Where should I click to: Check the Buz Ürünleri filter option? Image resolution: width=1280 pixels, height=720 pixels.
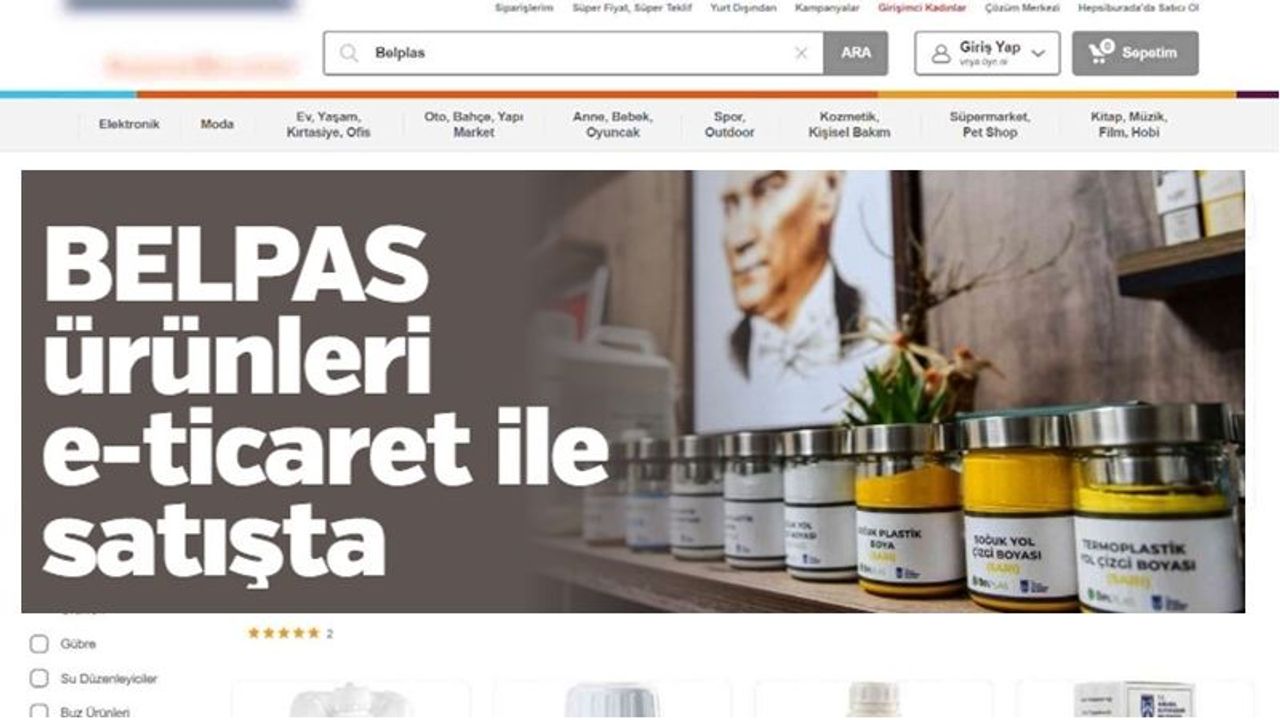point(39,711)
